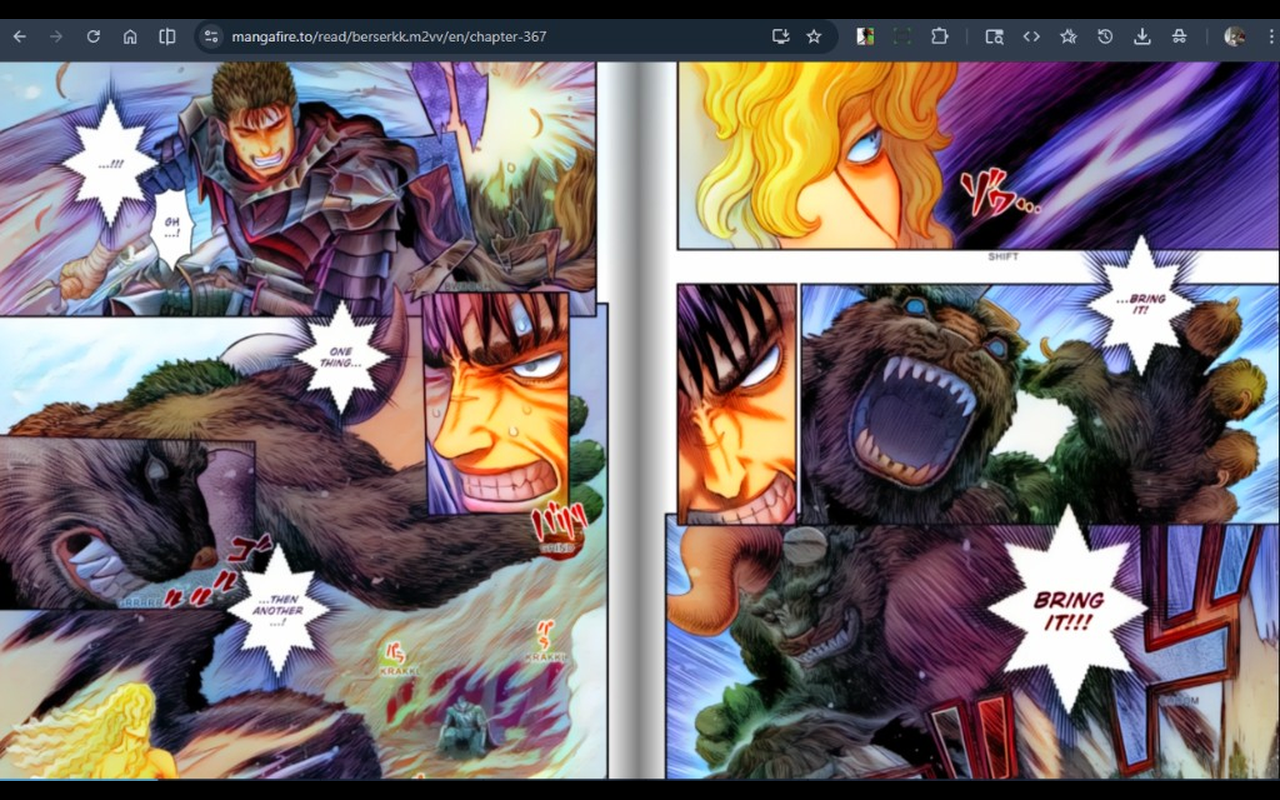Install the site as an app
Screen dimensions: 1280x800
pos(781,36)
